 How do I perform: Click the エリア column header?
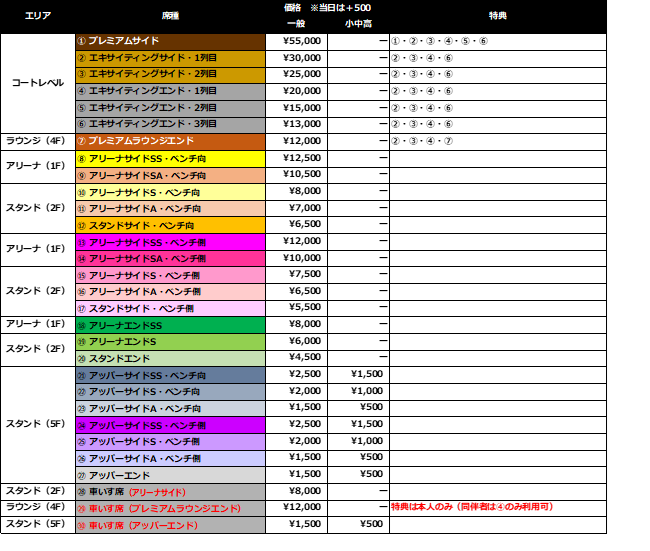(x=38, y=16)
